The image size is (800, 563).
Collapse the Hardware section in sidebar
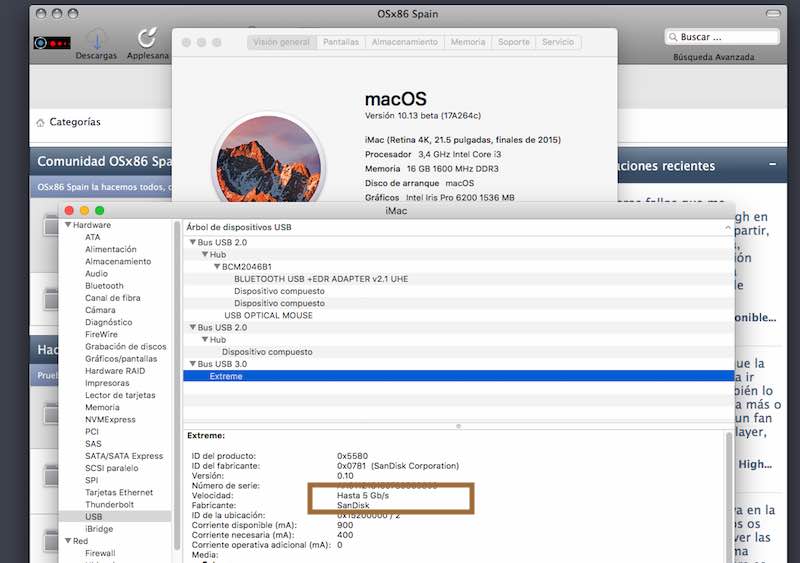[68, 225]
